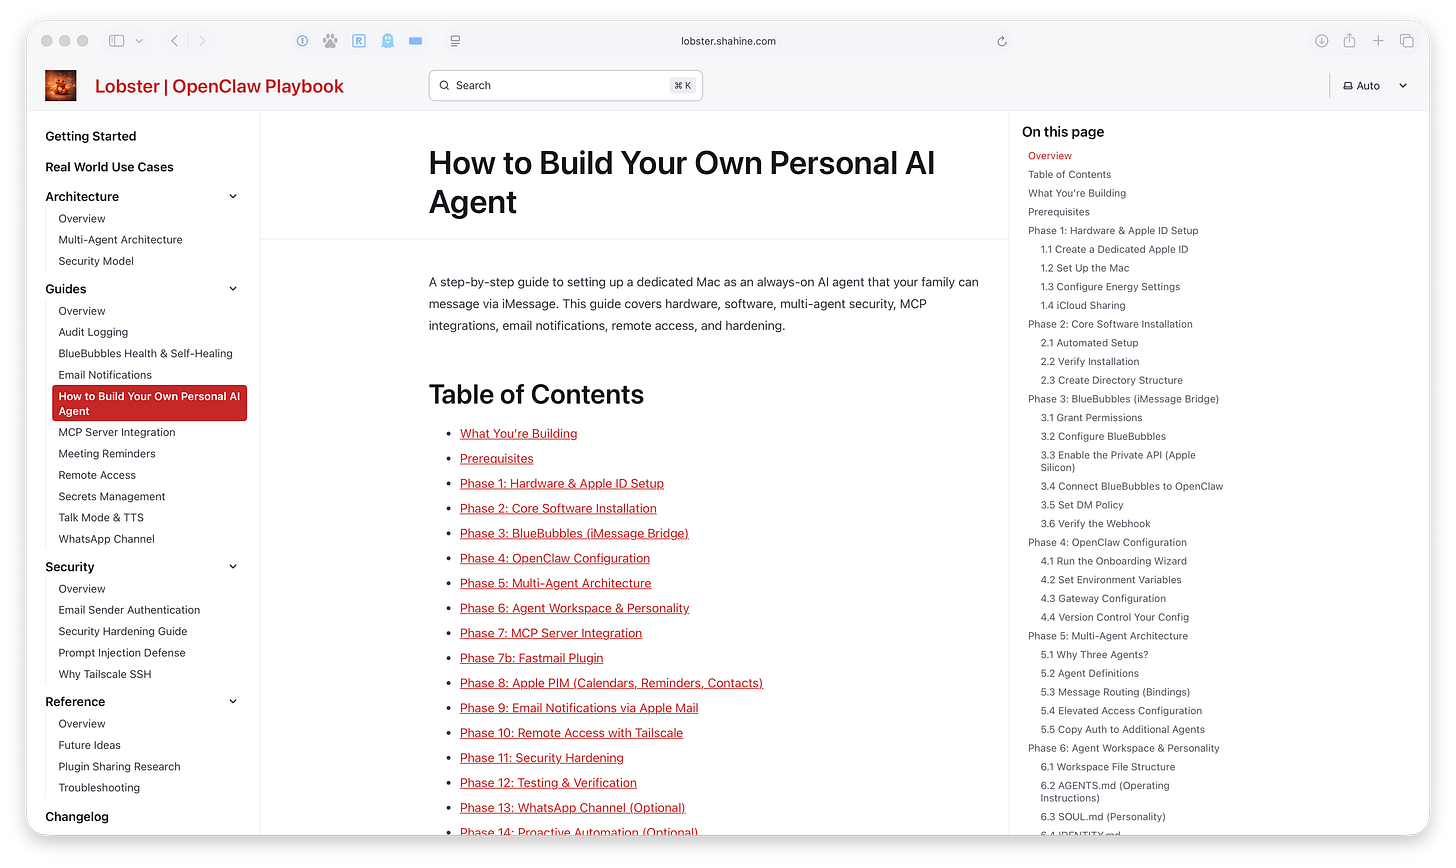Select How to Build Your Own Personal AI Agent
This screenshot has height=868, width=1456.
pyautogui.click(x=149, y=403)
